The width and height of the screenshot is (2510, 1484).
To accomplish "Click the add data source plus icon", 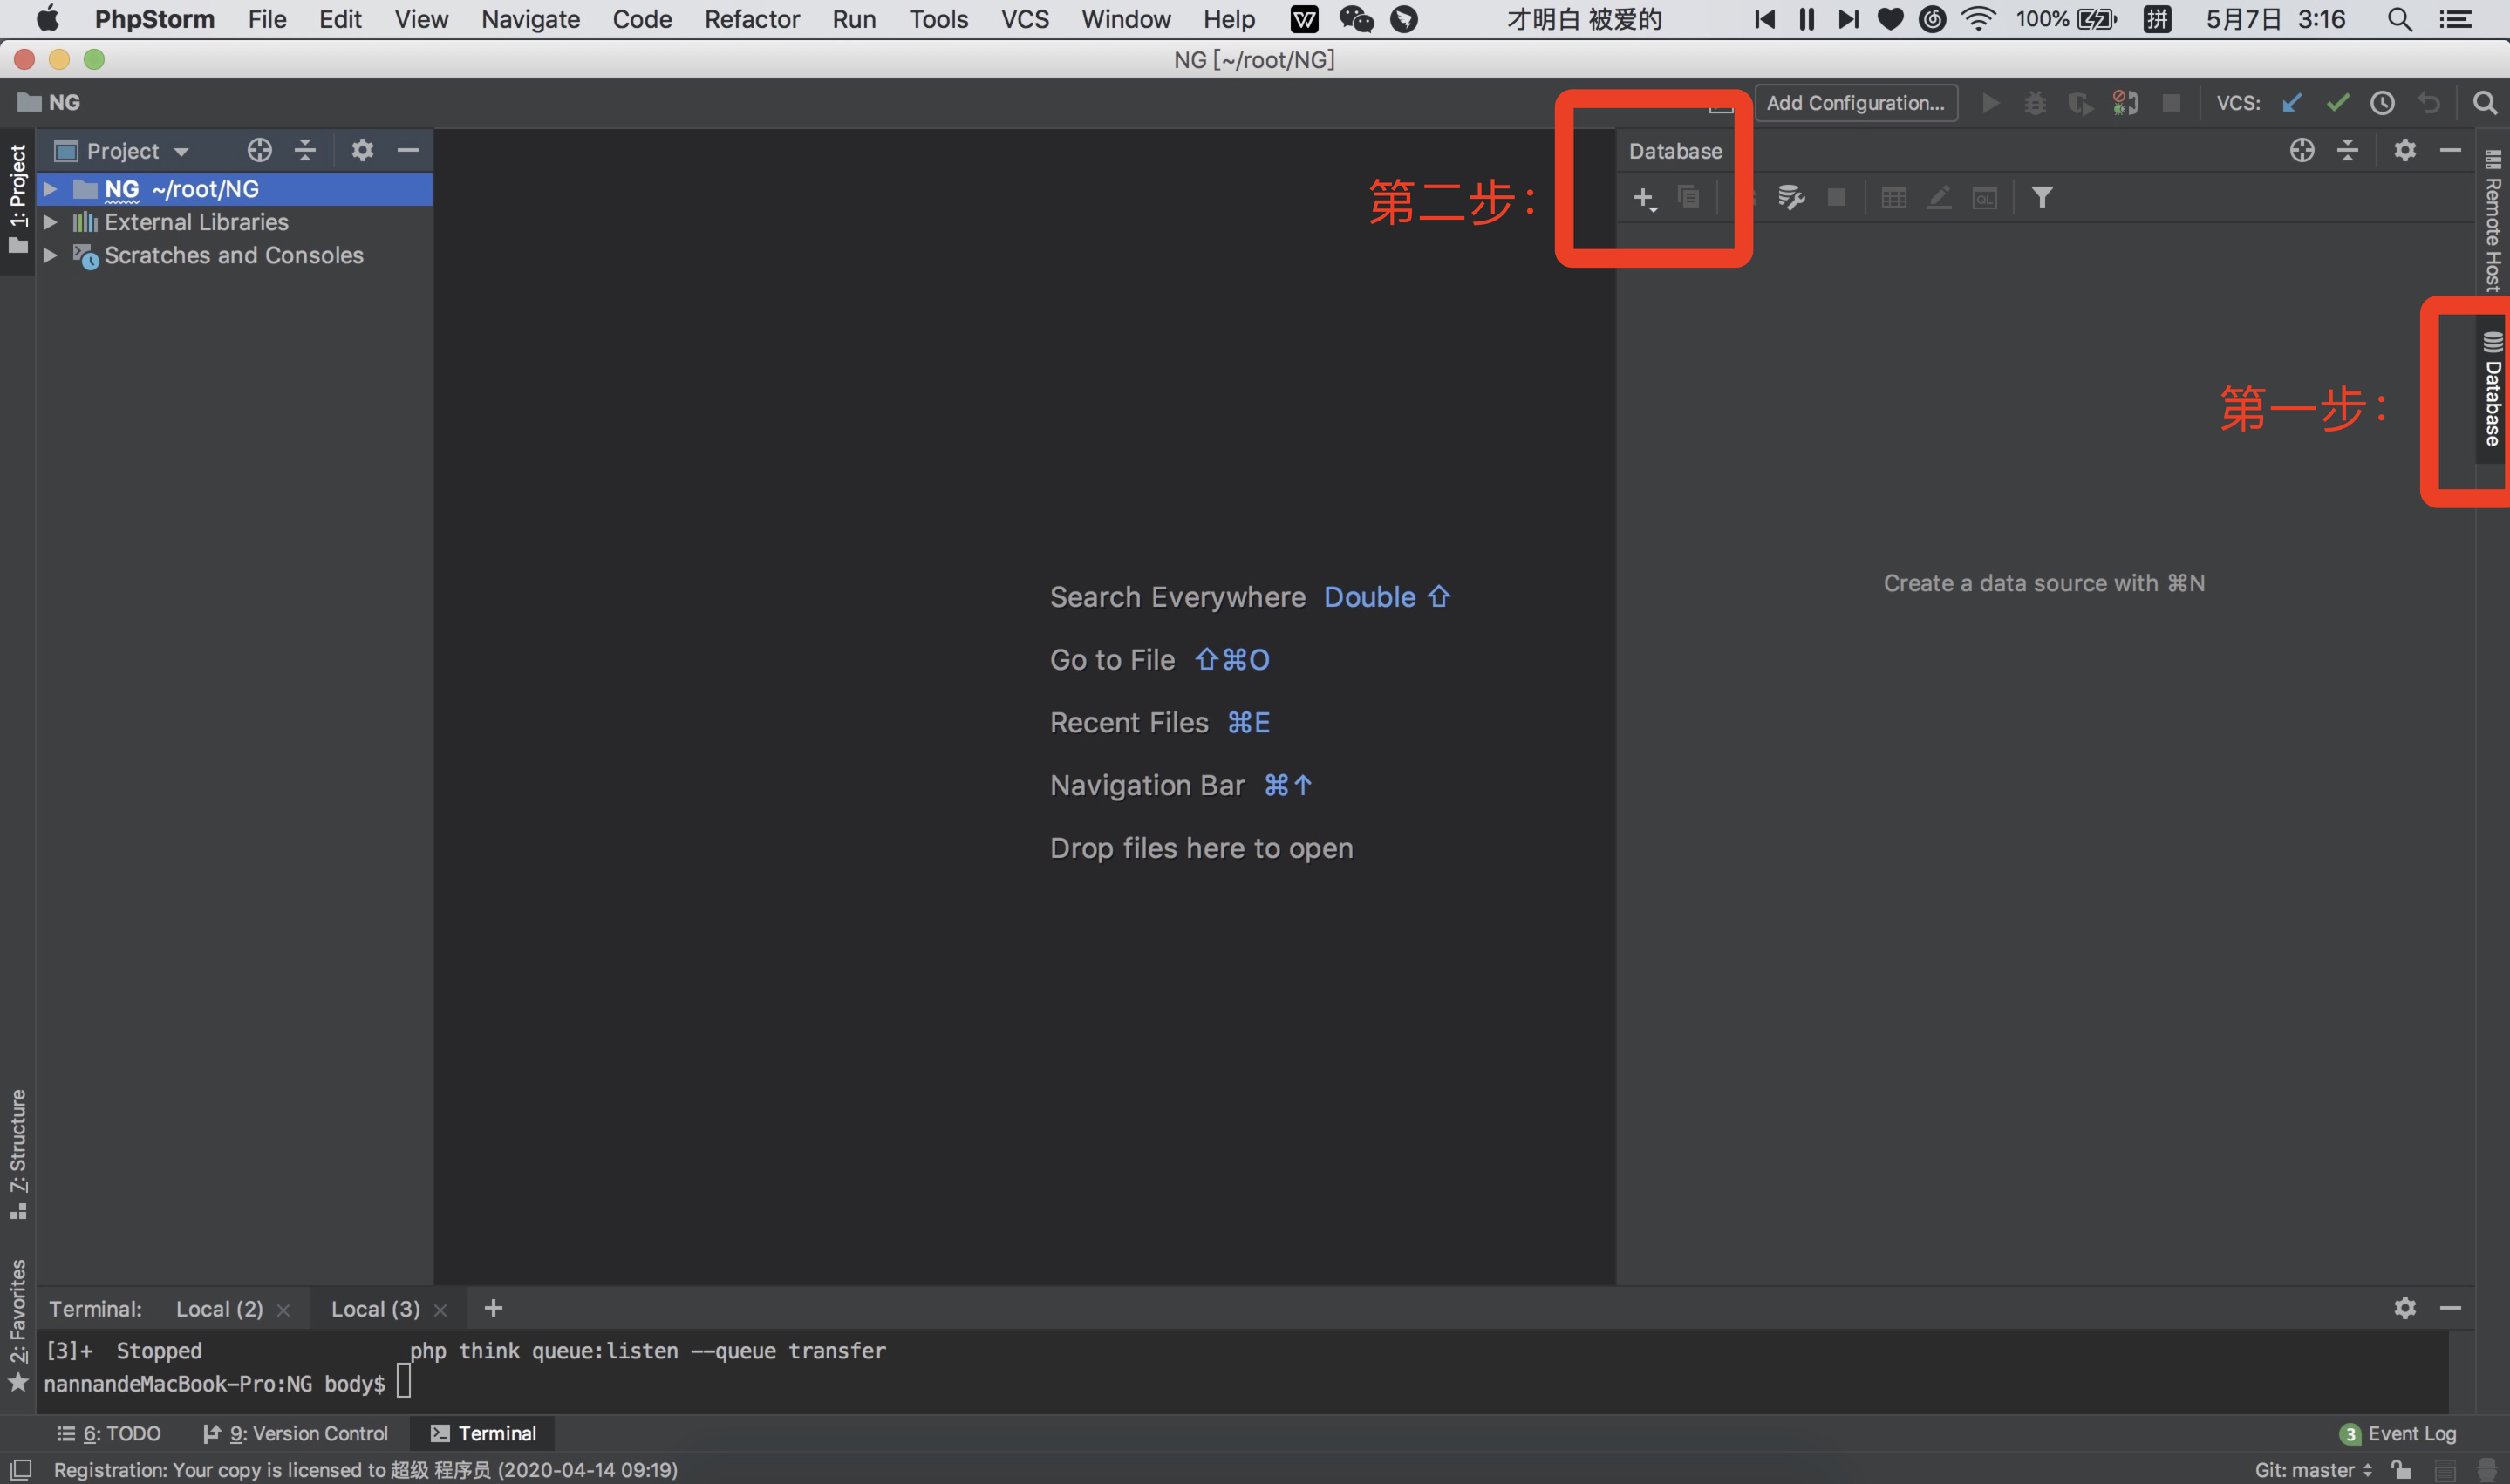I will (x=1643, y=198).
